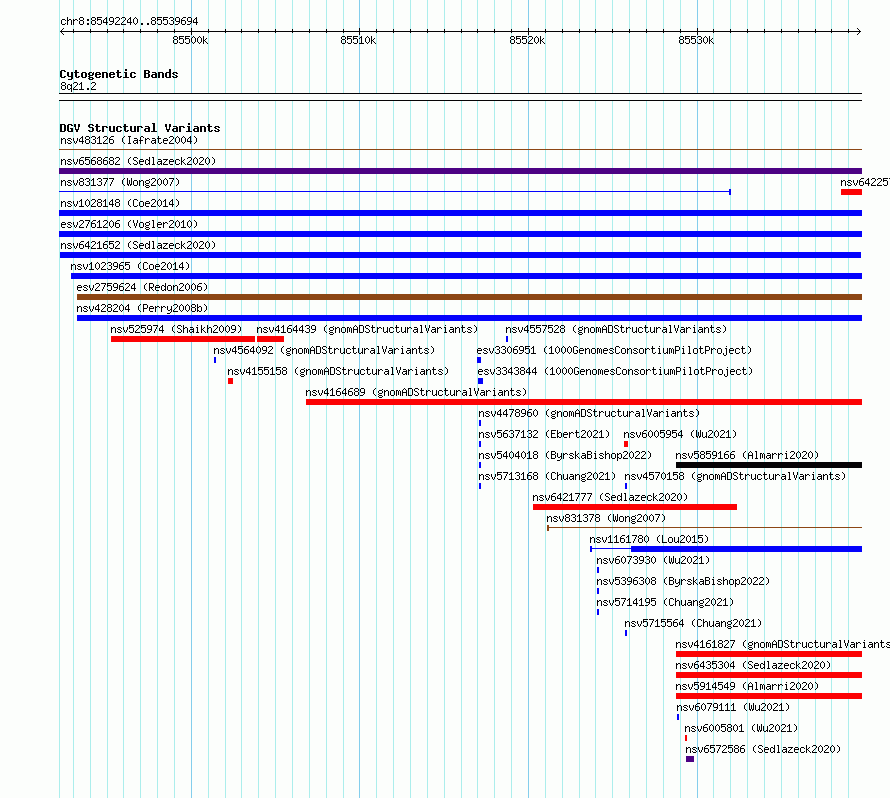Click the 85530k ruler label
890x798 pixels.
click(696, 40)
